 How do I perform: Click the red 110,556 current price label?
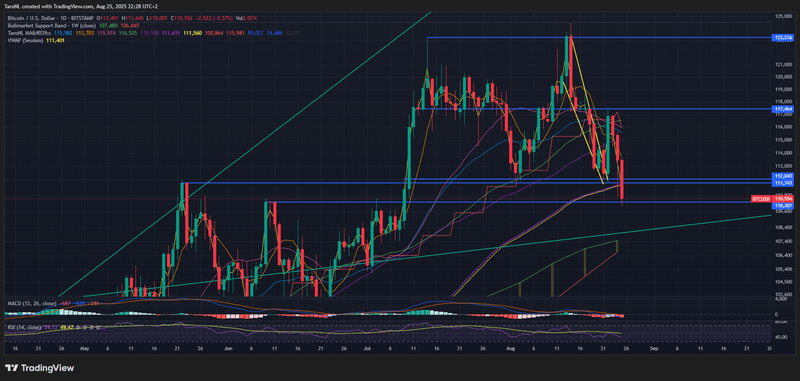(783, 198)
